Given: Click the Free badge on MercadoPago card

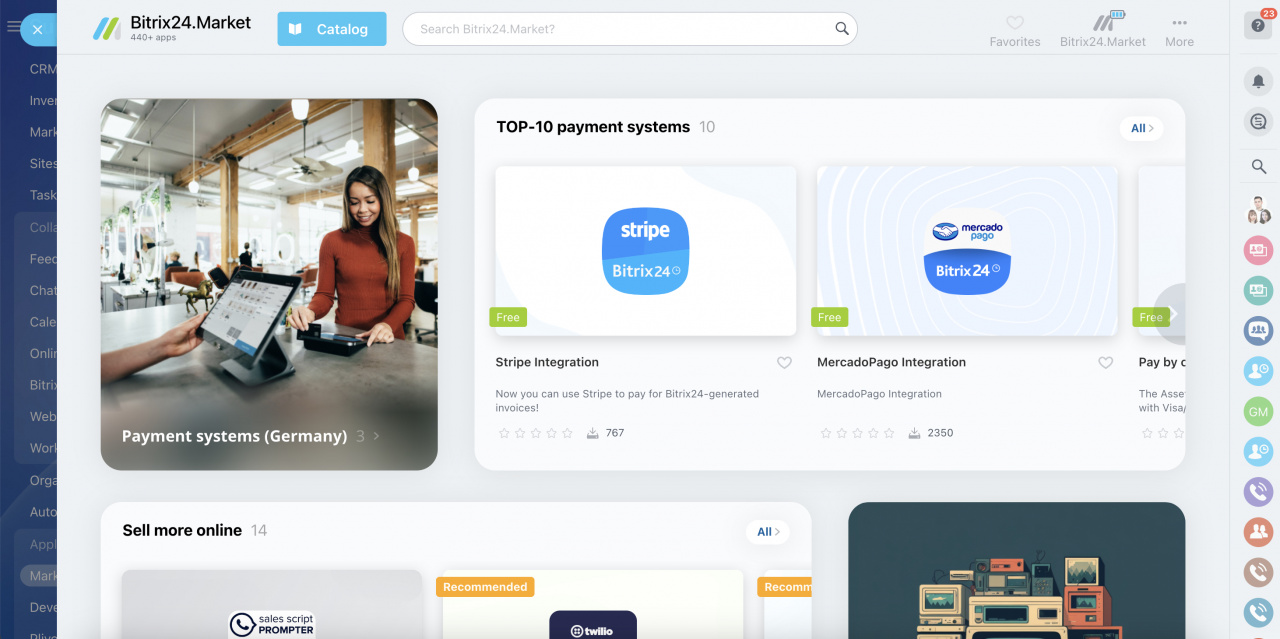Looking at the screenshot, I should coord(830,317).
